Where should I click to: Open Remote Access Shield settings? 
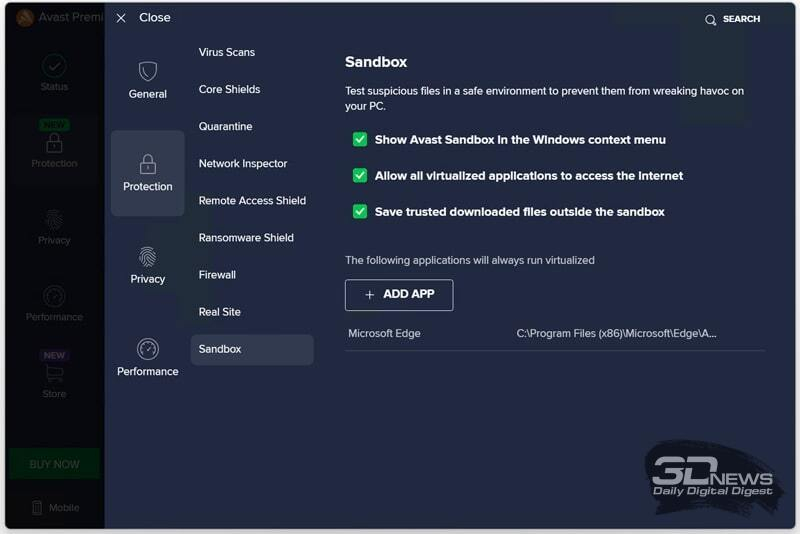pyautogui.click(x=252, y=200)
